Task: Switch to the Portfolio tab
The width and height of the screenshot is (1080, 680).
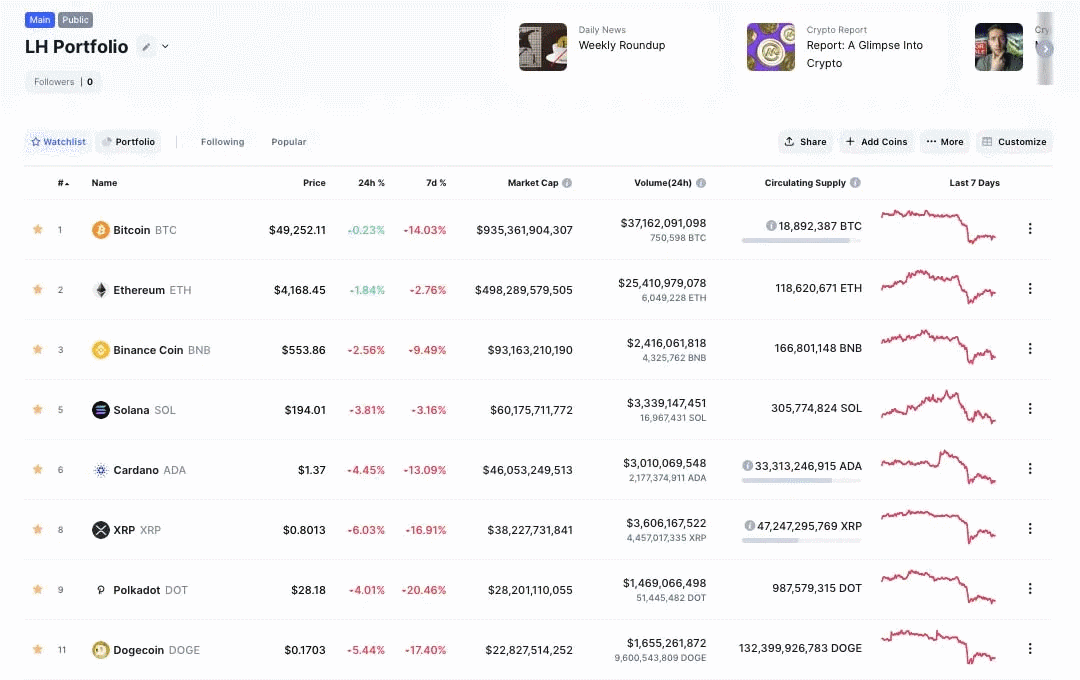Action: 128,142
